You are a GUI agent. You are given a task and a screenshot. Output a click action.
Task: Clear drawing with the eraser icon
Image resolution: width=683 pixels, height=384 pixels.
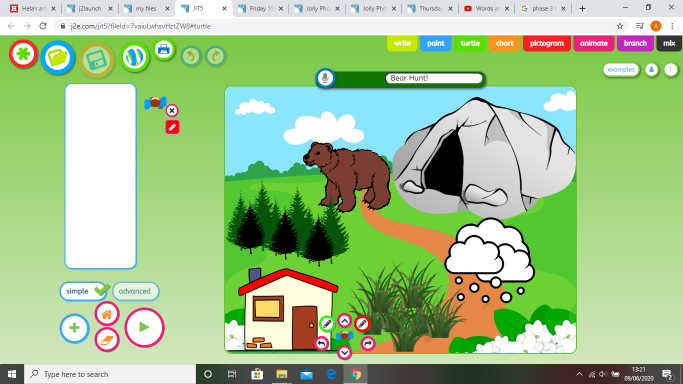pyautogui.click(x=107, y=340)
